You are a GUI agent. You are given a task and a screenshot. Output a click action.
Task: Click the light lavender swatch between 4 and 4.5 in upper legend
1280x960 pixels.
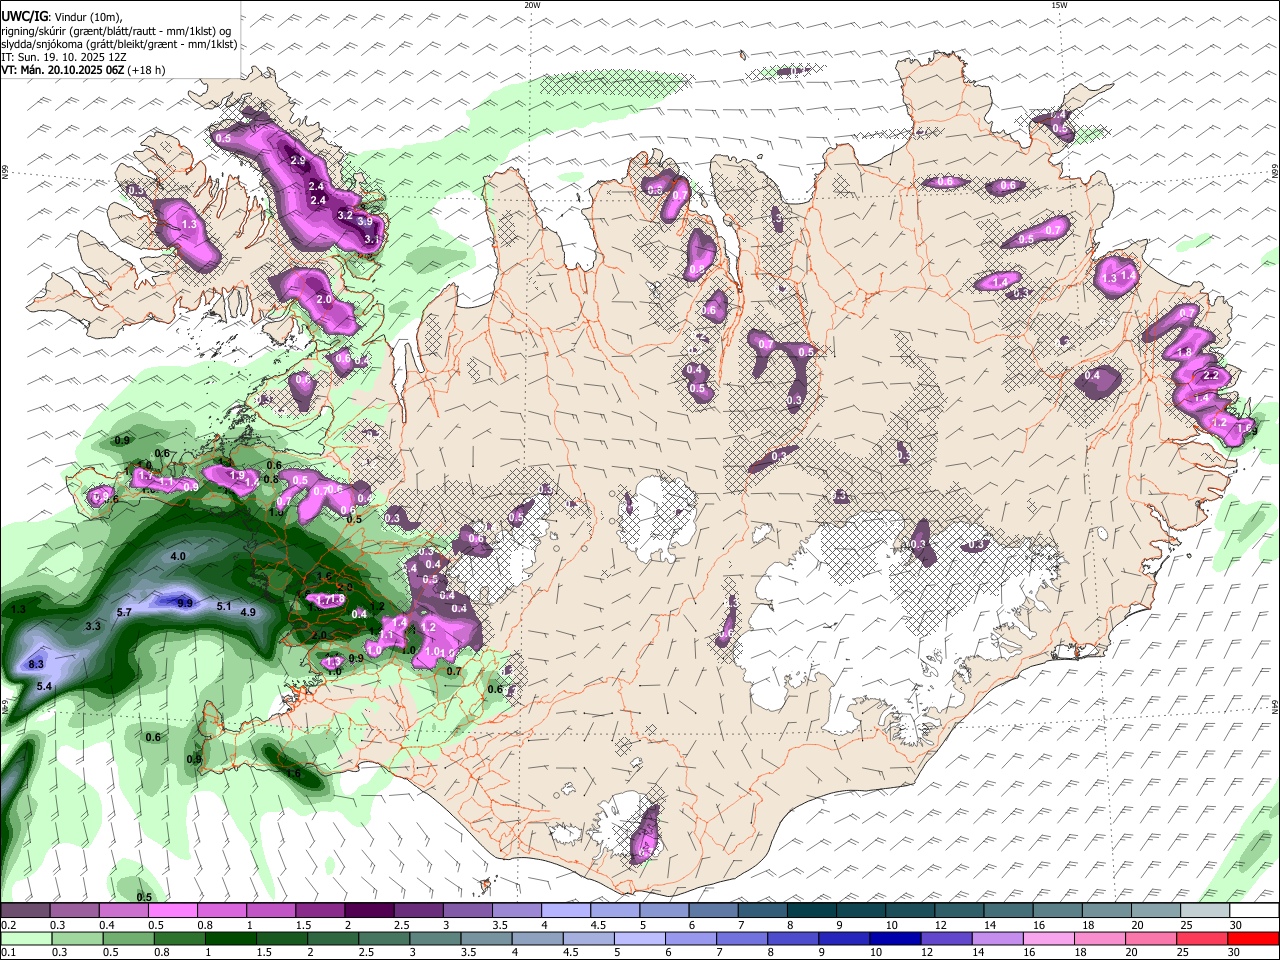(x=566, y=911)
